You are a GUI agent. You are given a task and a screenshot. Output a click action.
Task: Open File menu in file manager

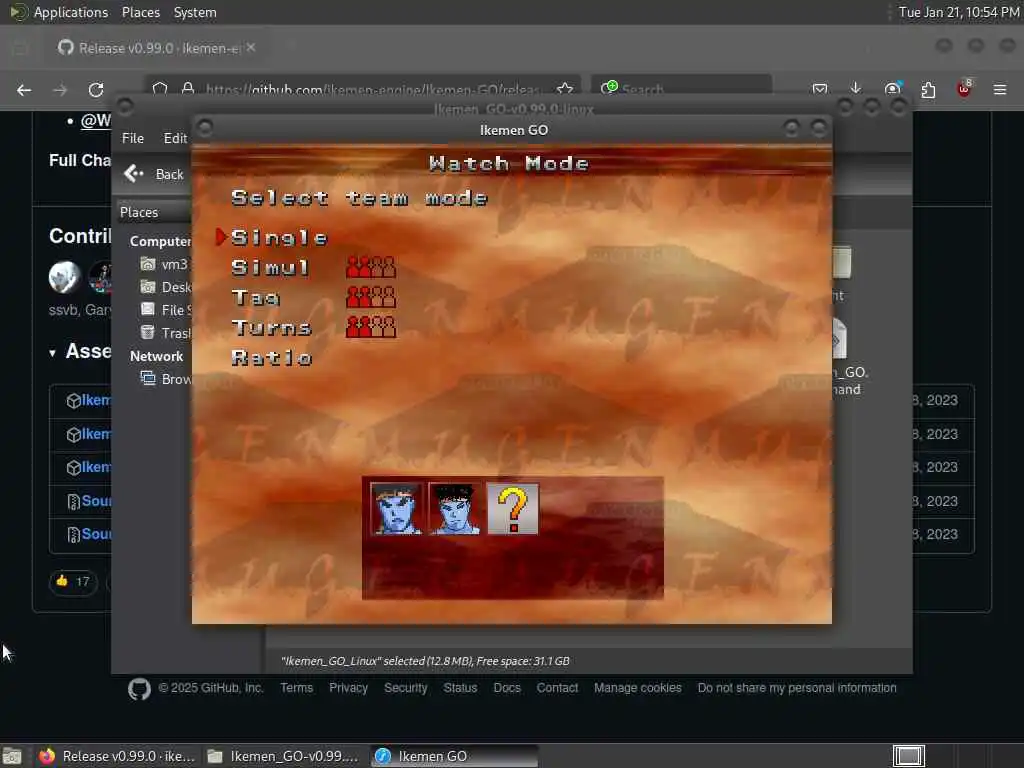click(x=133, y=138)
